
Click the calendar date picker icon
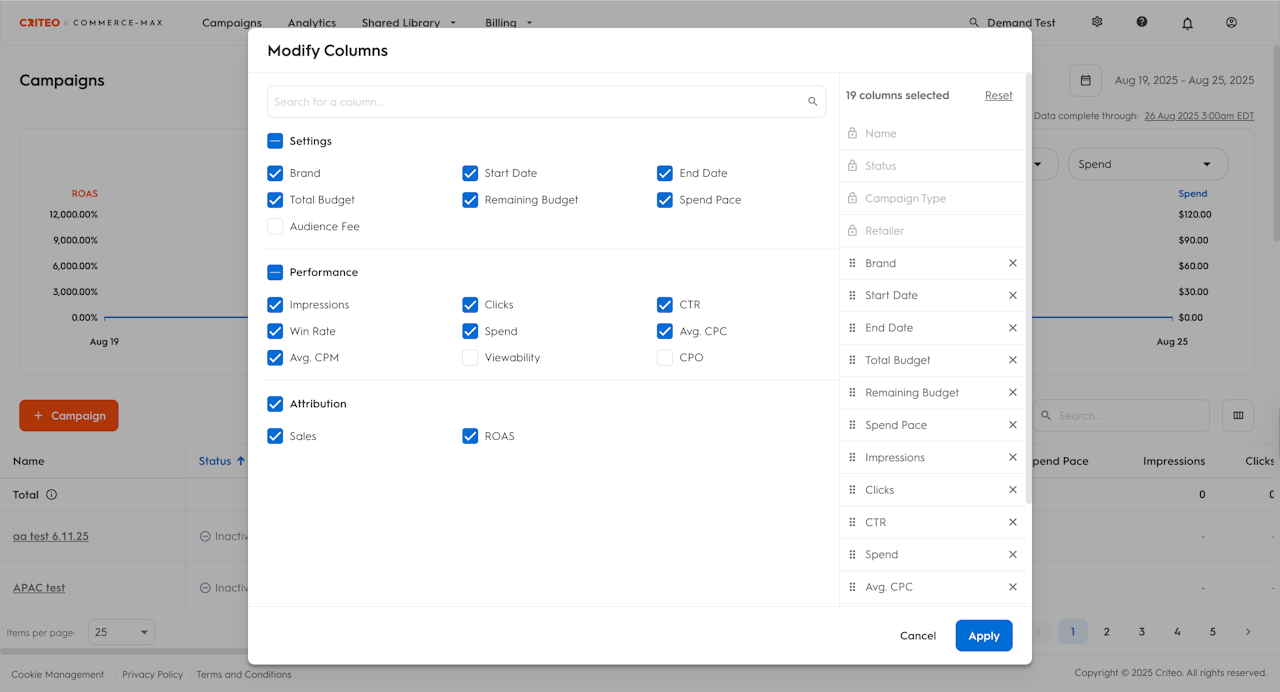[x=1085, y=81]
